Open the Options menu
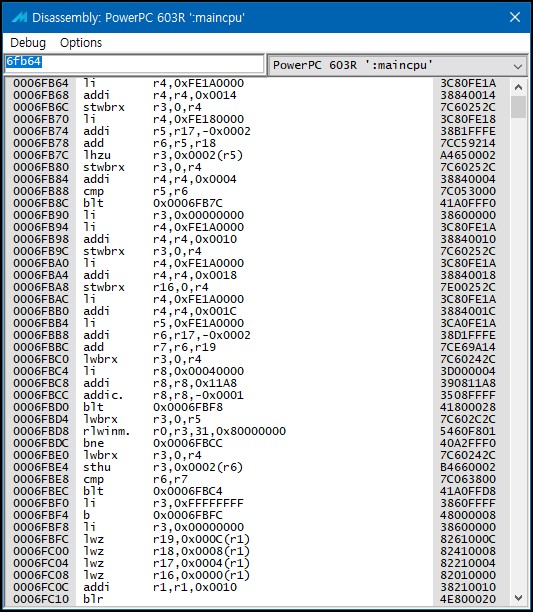The height and width of the screenshot is (612, 533). (81, 43)
